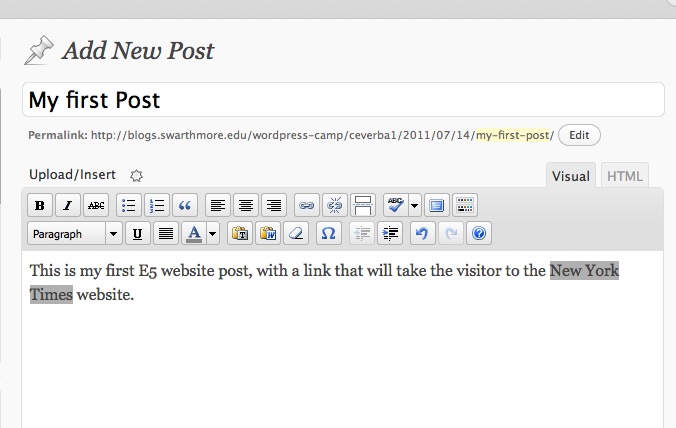Click Edit next to the permalink
The height and width of the screenshot is (428, 676).
tap(579, 135)
